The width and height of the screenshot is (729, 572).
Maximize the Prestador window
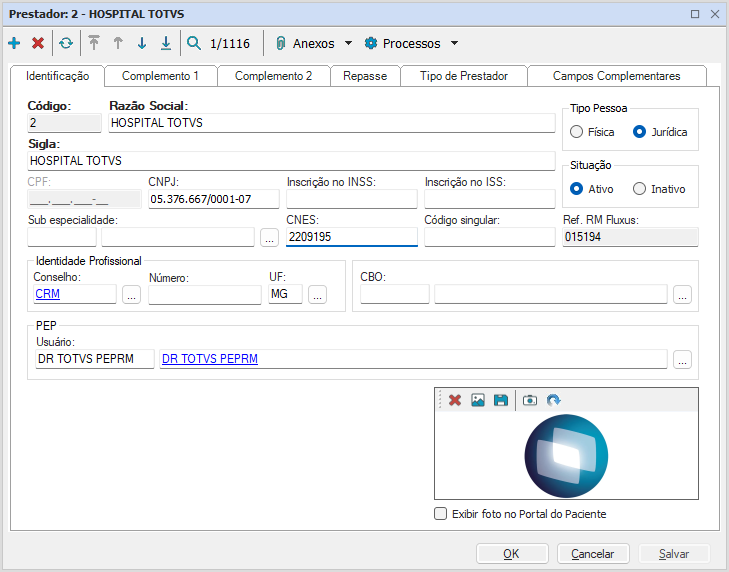click(695, 14)
